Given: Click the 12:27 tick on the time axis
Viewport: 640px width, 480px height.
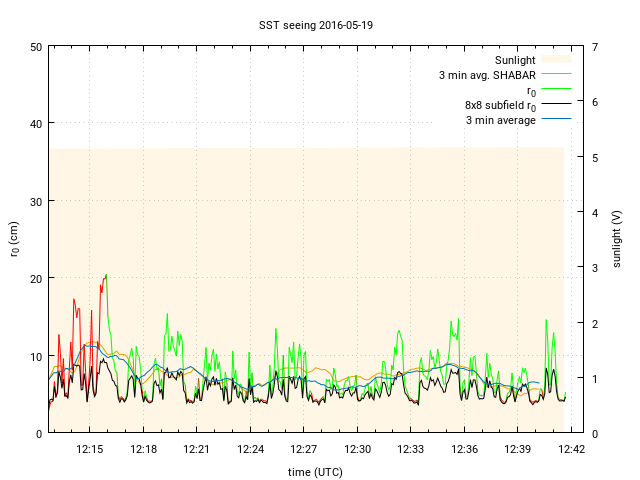Looking at the screenshot, I should [x=304, y=449].
